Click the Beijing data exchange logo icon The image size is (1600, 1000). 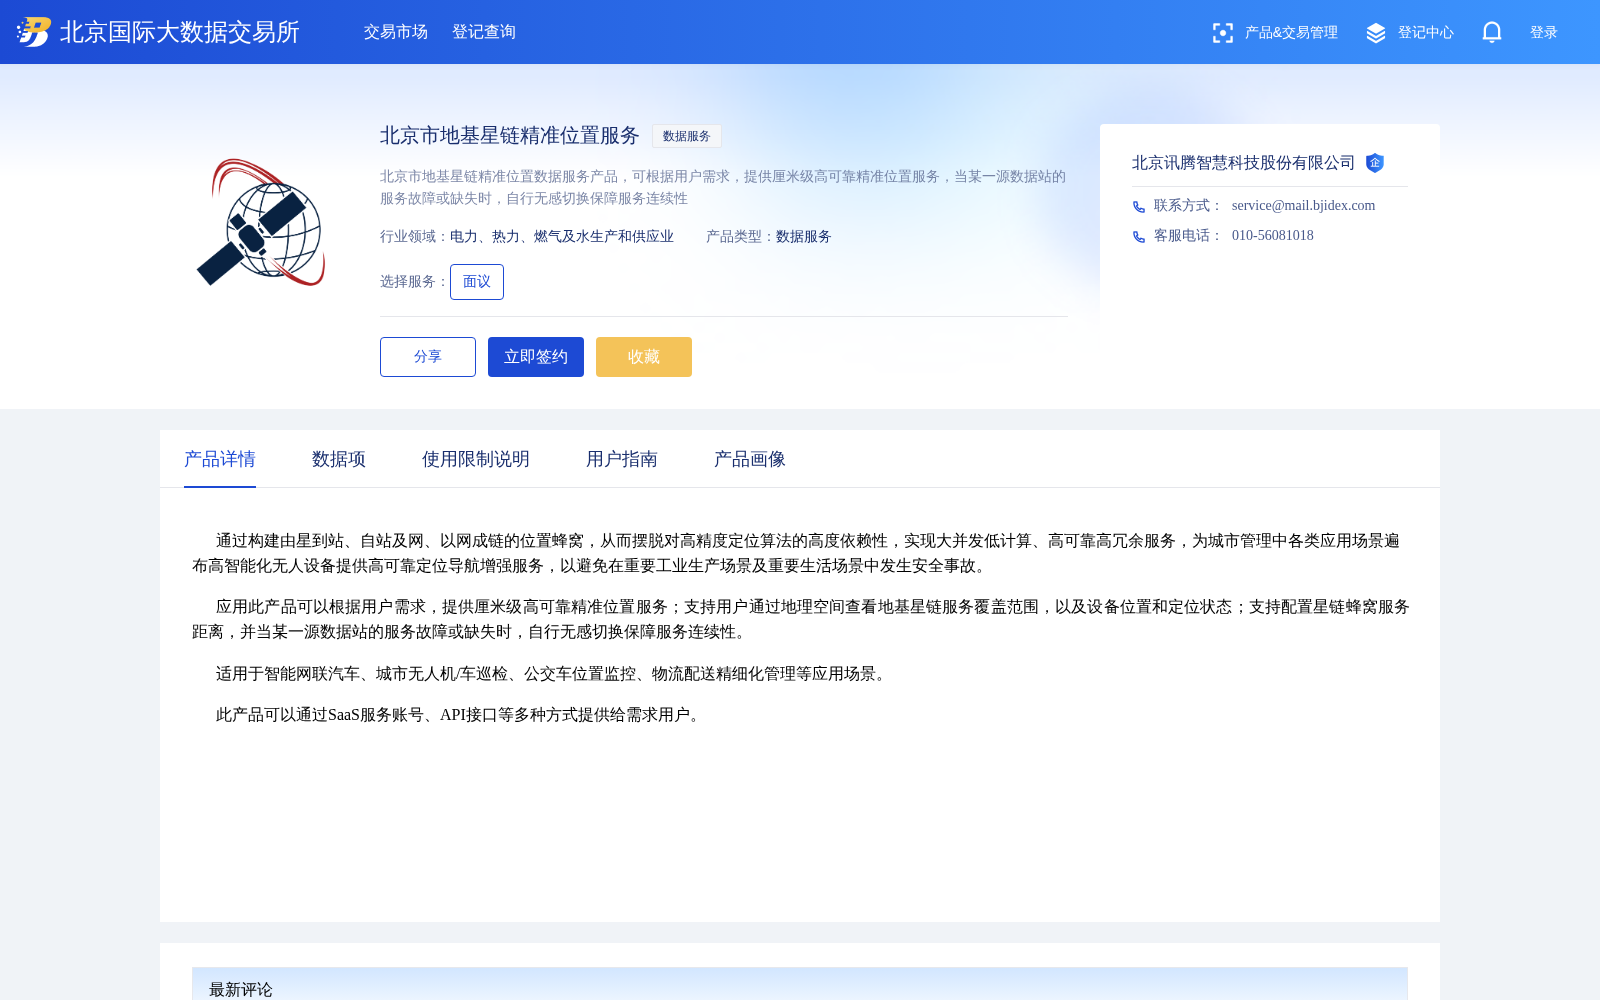(x=34, y=32)
